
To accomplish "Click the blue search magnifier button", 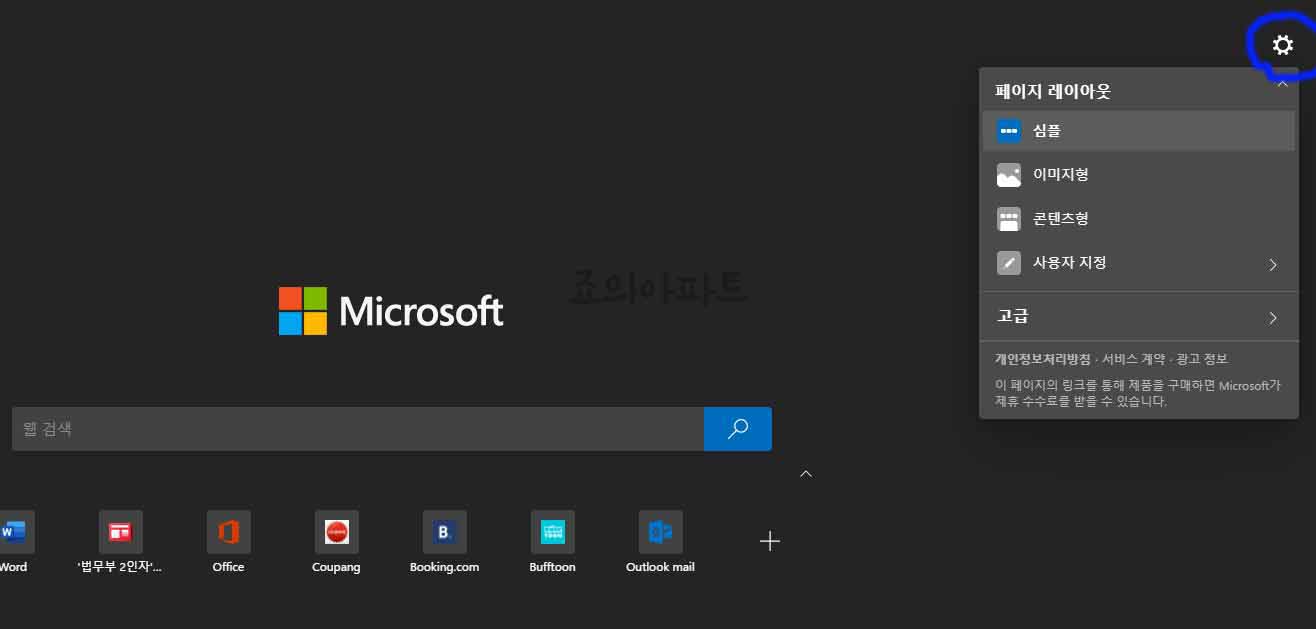I will [x=738, y=429].
